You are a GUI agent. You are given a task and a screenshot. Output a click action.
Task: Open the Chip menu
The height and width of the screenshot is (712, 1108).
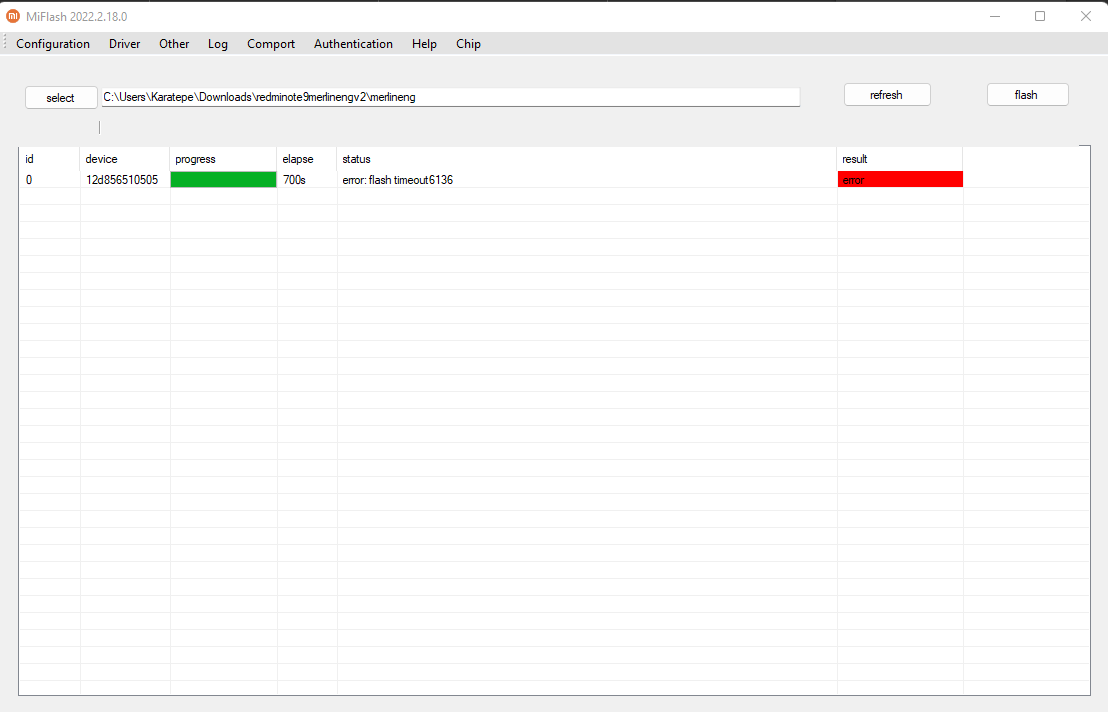pos(468,44)
